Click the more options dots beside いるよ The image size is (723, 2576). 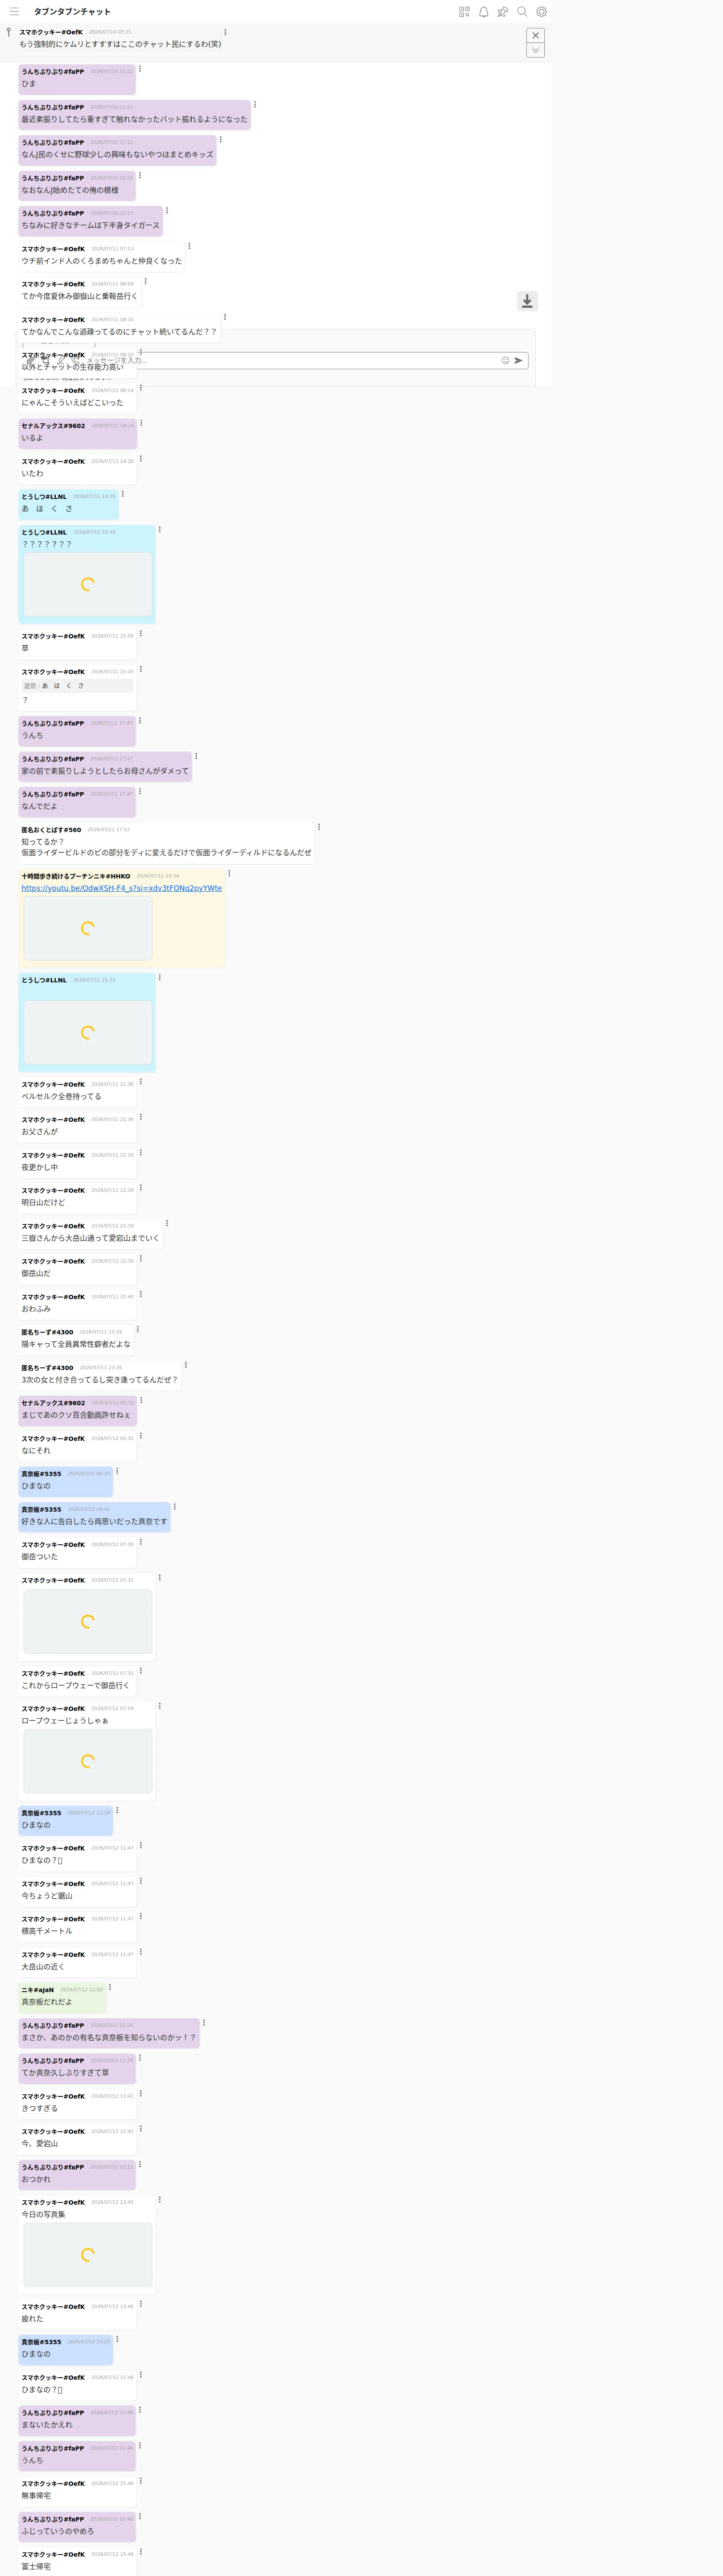[141, 423]
